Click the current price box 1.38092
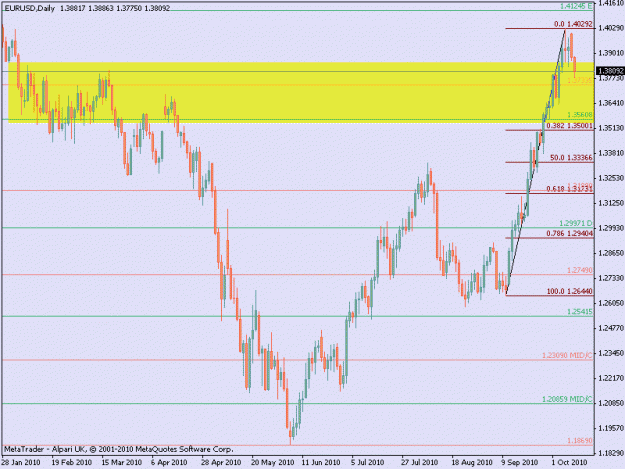 pos(610,71)
